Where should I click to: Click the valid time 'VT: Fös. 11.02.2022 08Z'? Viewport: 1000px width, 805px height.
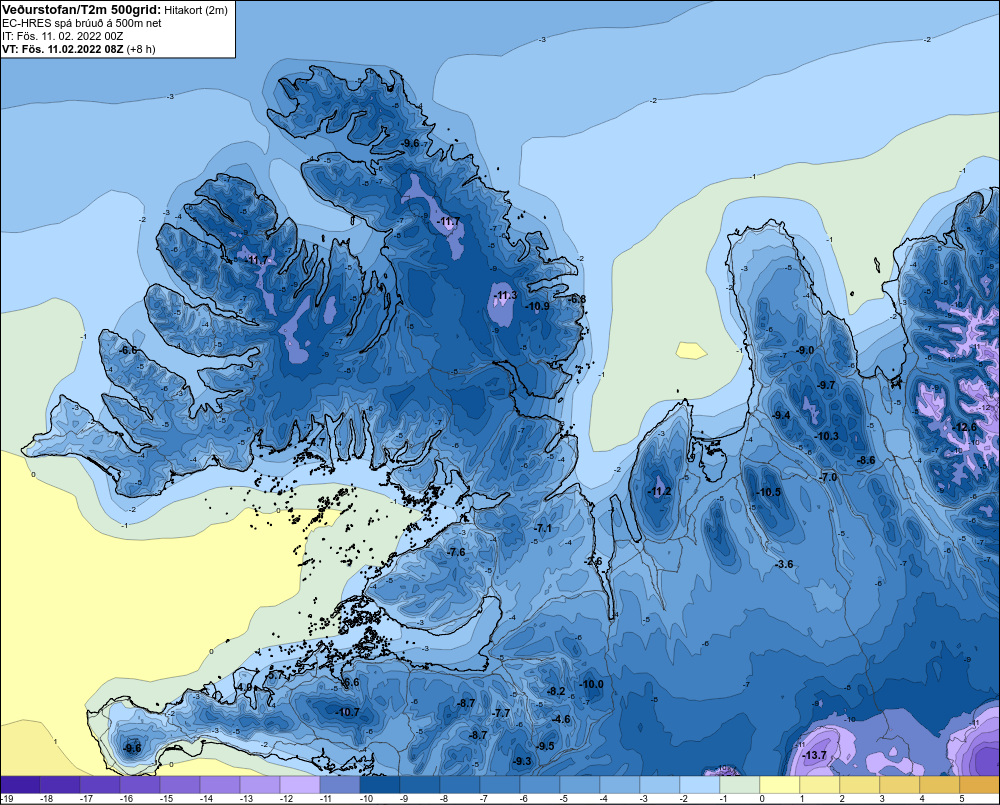pyautogui.click(x=62, y=49)
